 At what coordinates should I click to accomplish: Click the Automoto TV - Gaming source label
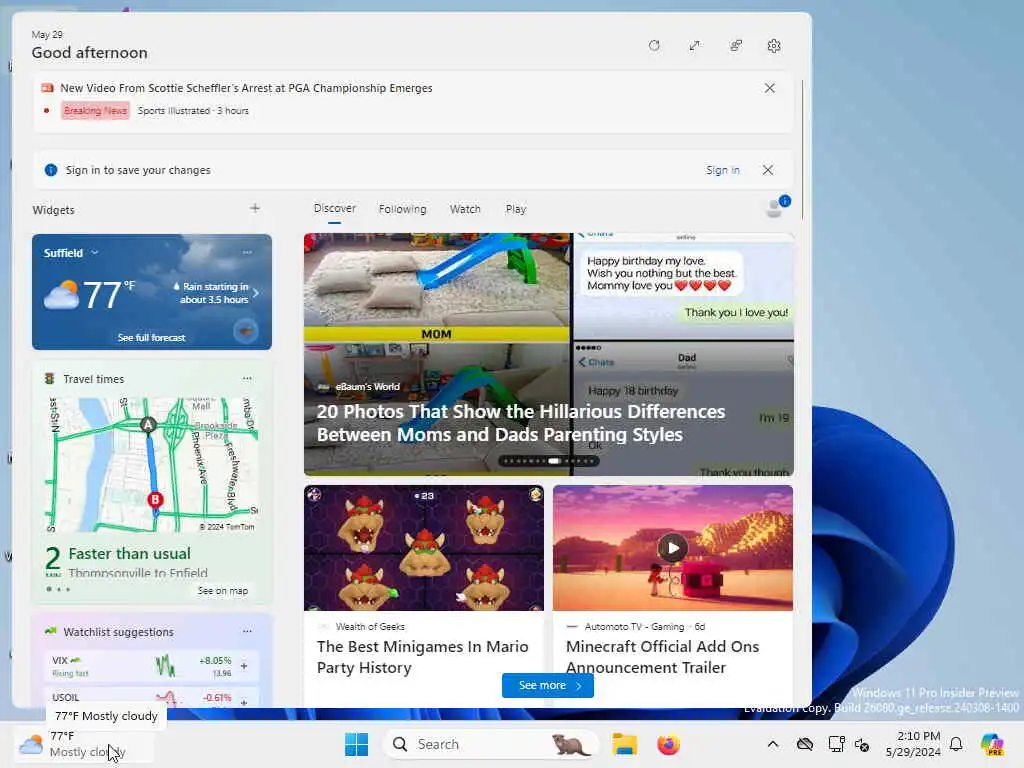[x=634, y=626]
